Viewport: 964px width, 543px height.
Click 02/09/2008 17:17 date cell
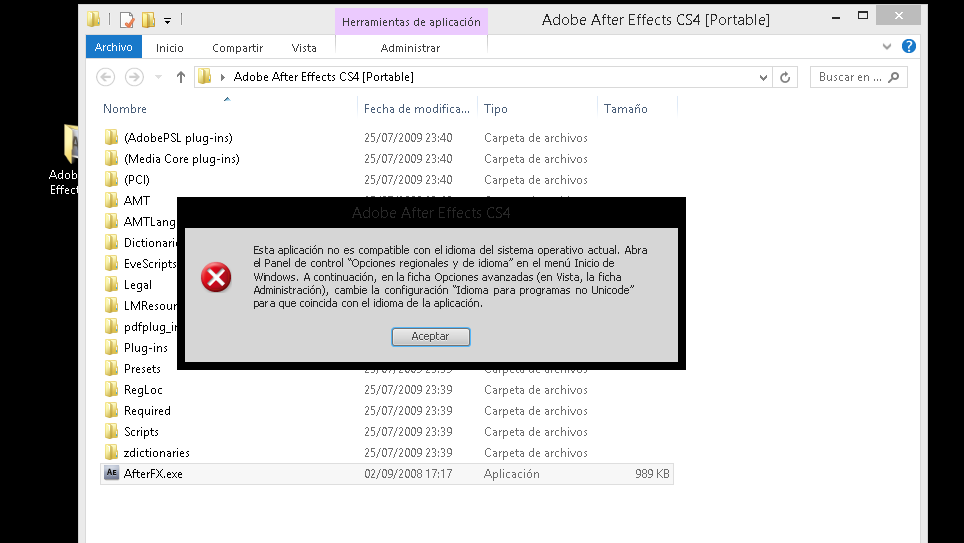pyautogui.click(x=408, y=474)
